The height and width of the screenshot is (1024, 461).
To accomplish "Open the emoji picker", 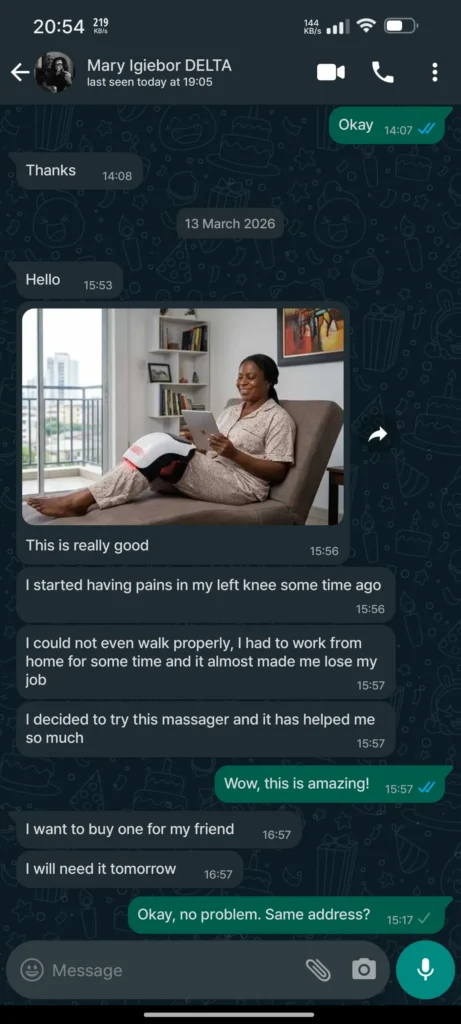I will click(x=32, y=970).
